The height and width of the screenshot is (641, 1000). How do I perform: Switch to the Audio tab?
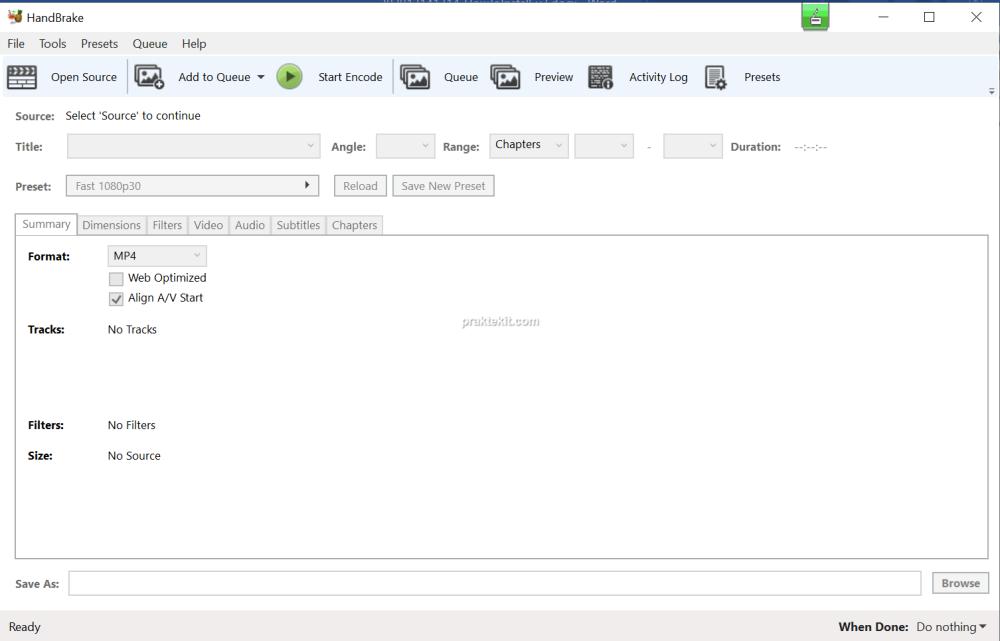click(249, 225)
